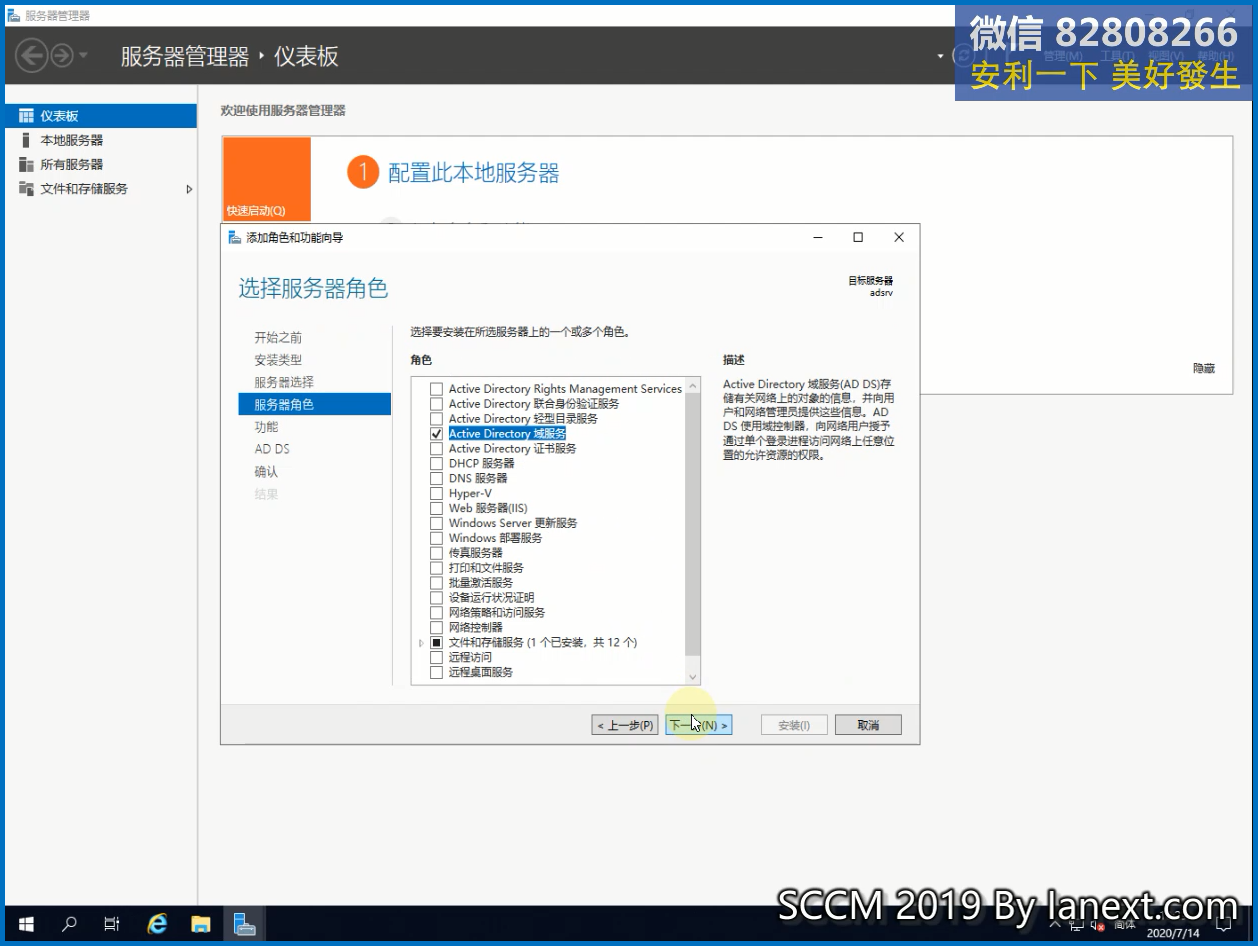Open the navigation history dropdown arrow
Image resolution: width=1258 pixels, height=946 pixels.
point(83,55)
